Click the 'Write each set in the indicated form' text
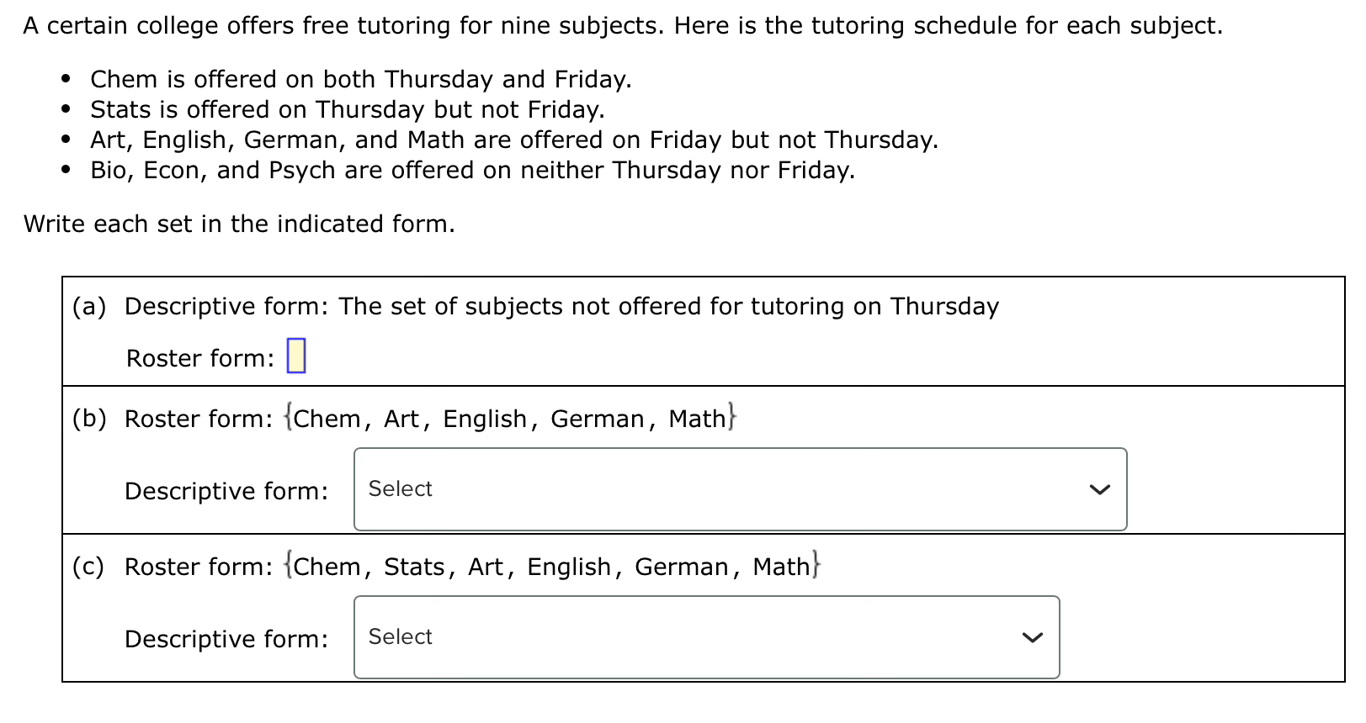This screenshot has width=1366, height=723. click(x=239, y=224)
